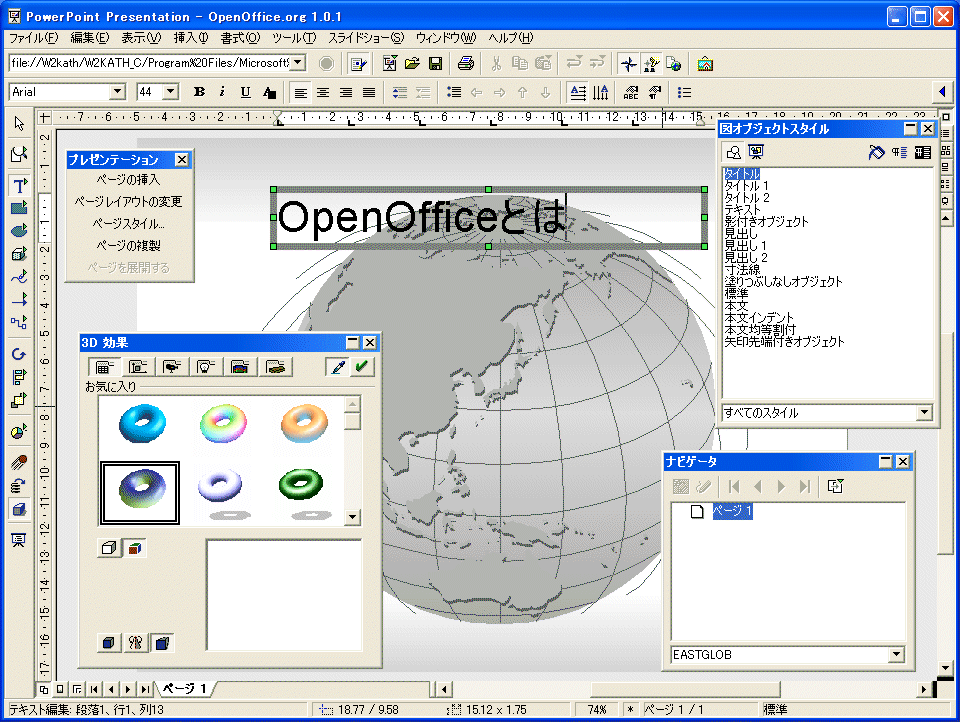Align text to the right
This screenshot has height=722, width=960.
[x=346, y=92]
